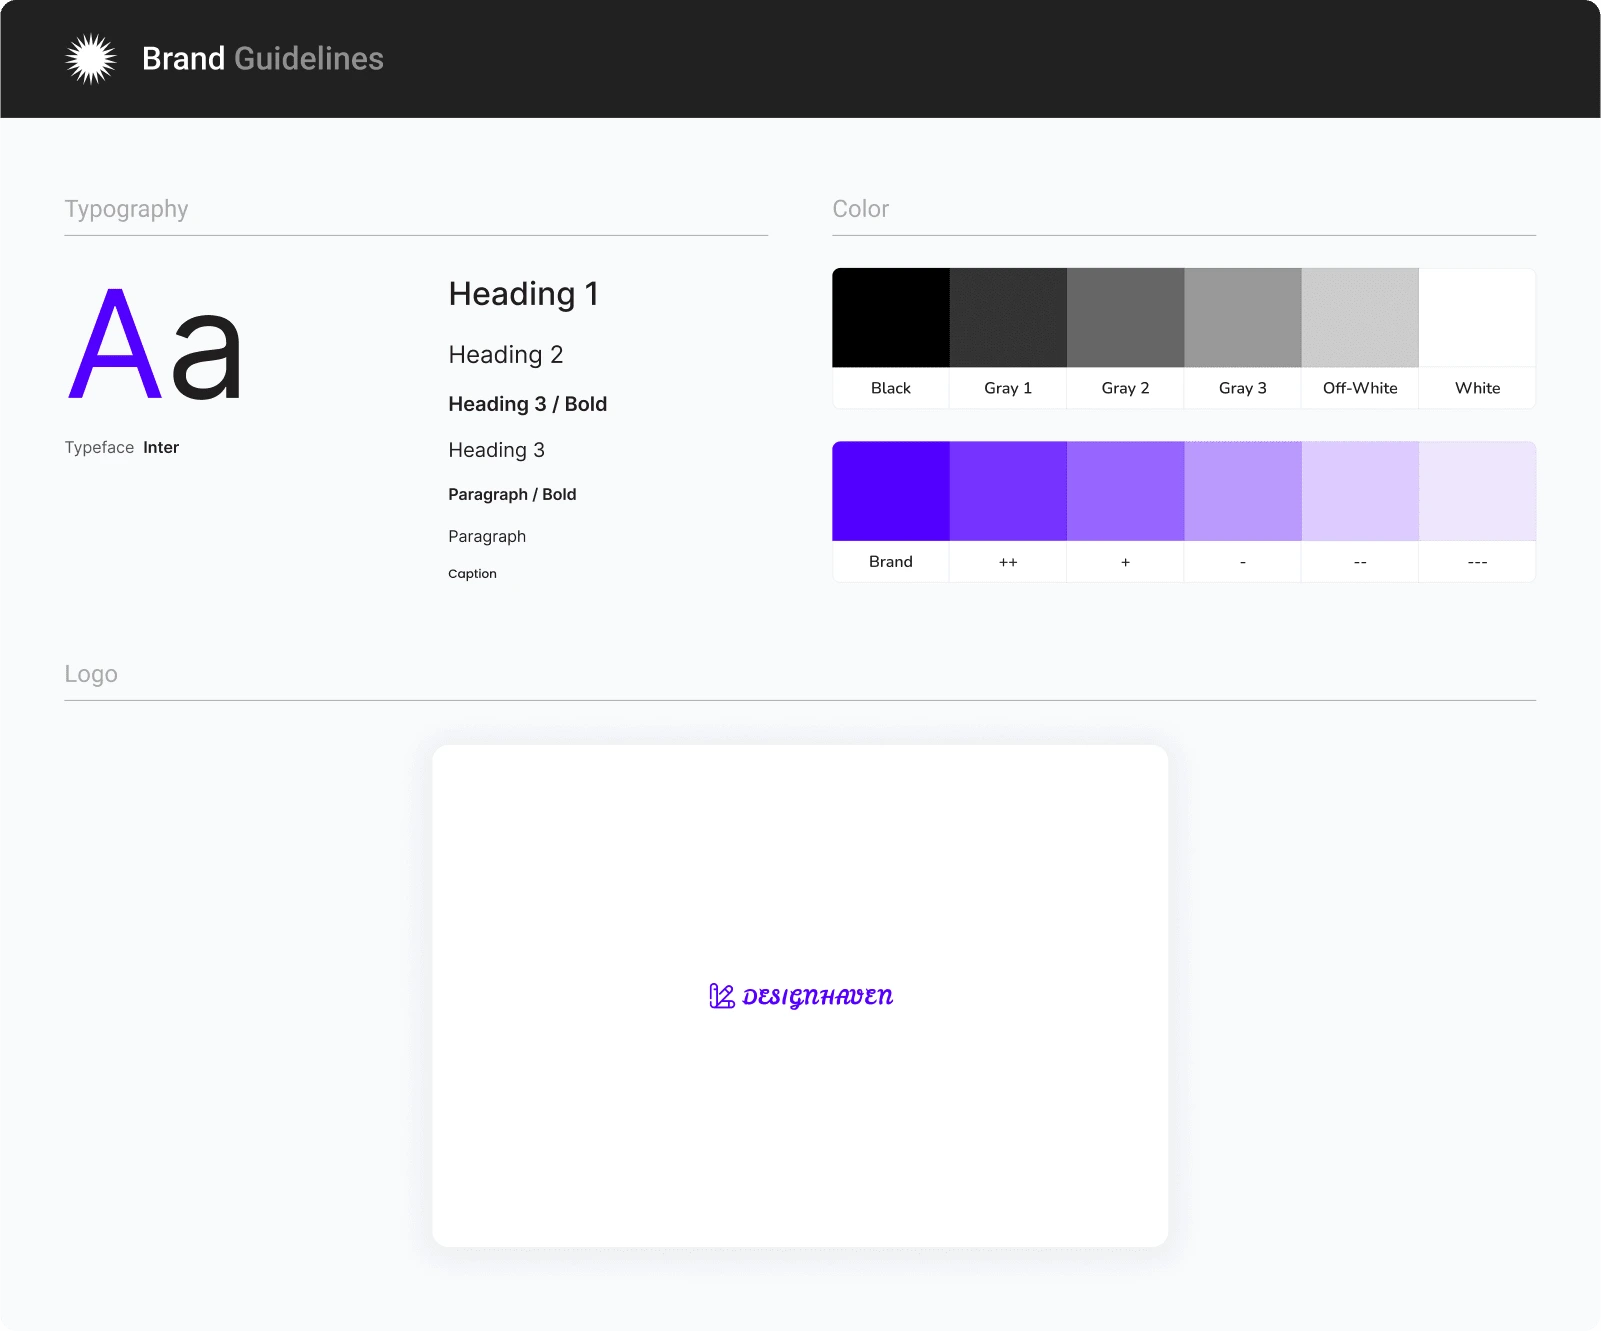The width and height of the screenshot is (1601, 1331).
Task: Click the Logo section heading
Action: tap(91, 675)
